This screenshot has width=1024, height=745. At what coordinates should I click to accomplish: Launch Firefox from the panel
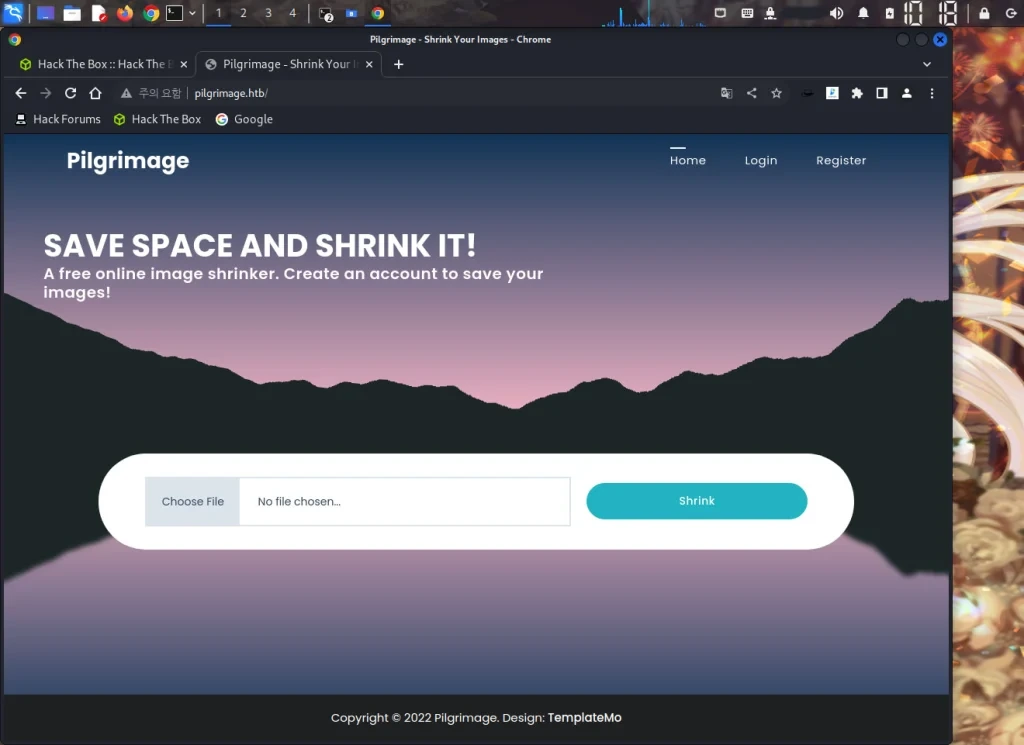coord(124,13)
